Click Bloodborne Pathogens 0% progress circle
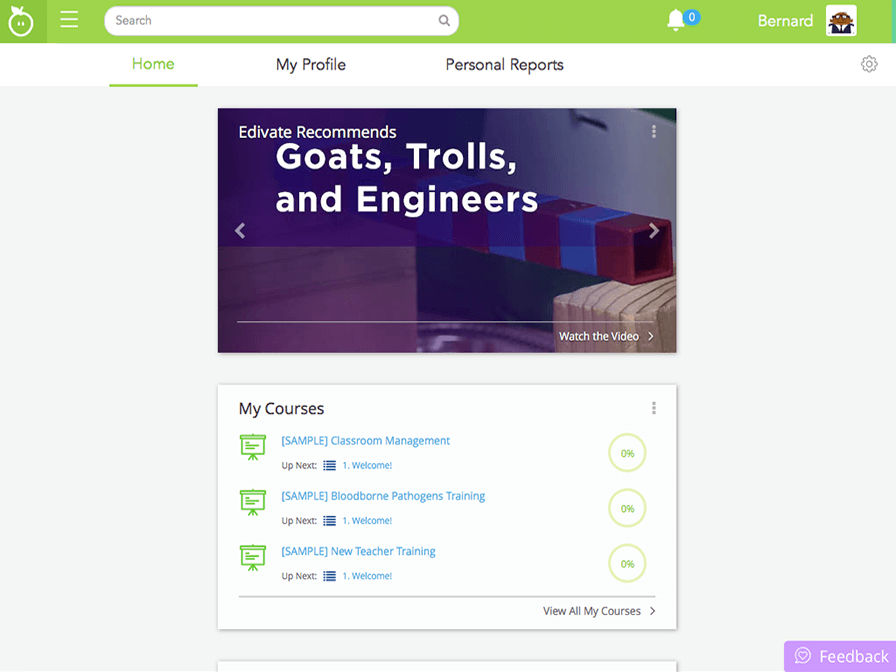The width and height of the screenshot is (896, 672). 627,509
